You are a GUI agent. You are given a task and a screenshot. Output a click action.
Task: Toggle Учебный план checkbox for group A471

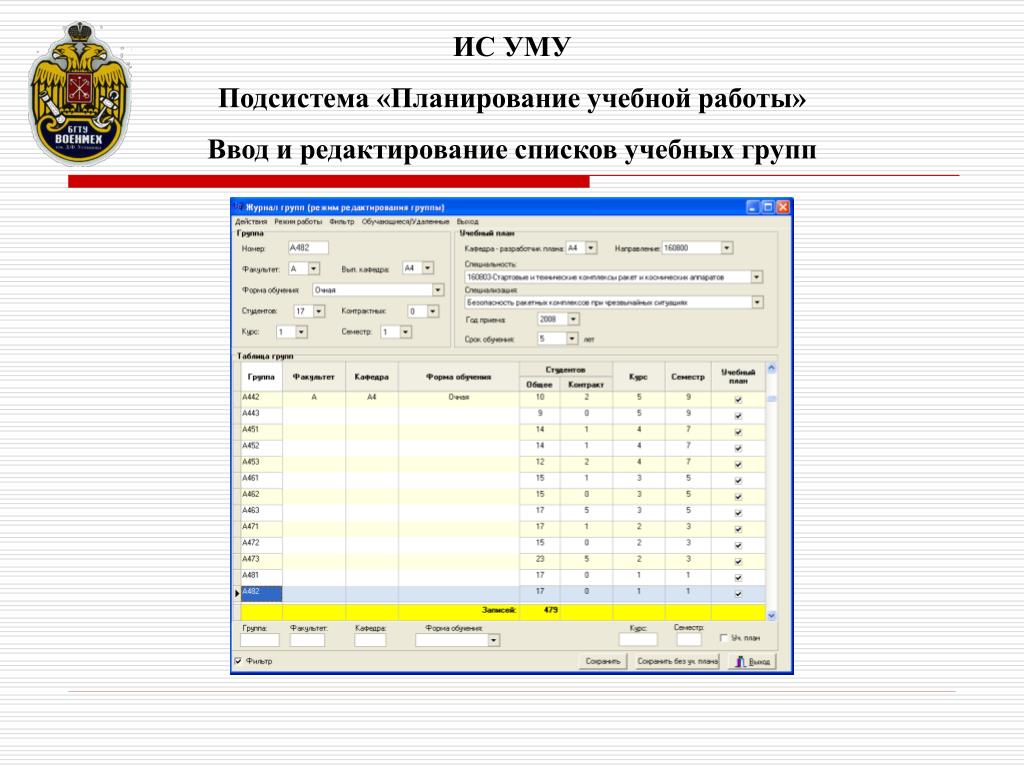pyautogui.click(x=739, y=529)
